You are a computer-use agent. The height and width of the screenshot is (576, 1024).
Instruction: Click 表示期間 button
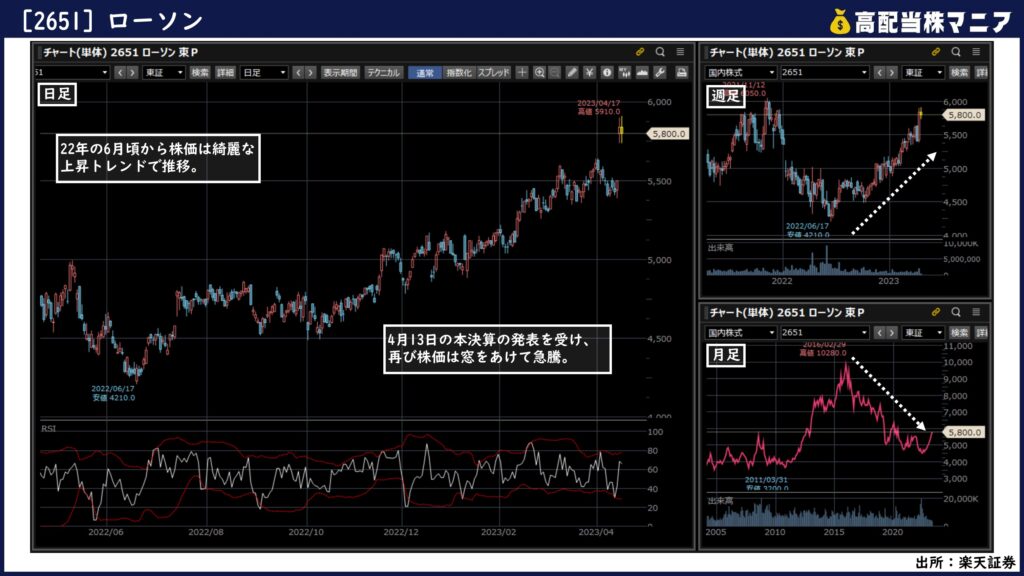click(x=340, y=72)
